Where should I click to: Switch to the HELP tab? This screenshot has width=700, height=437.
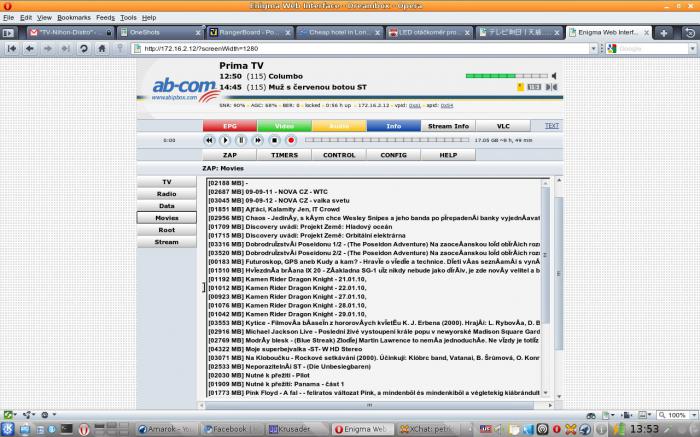pos(448,155)
